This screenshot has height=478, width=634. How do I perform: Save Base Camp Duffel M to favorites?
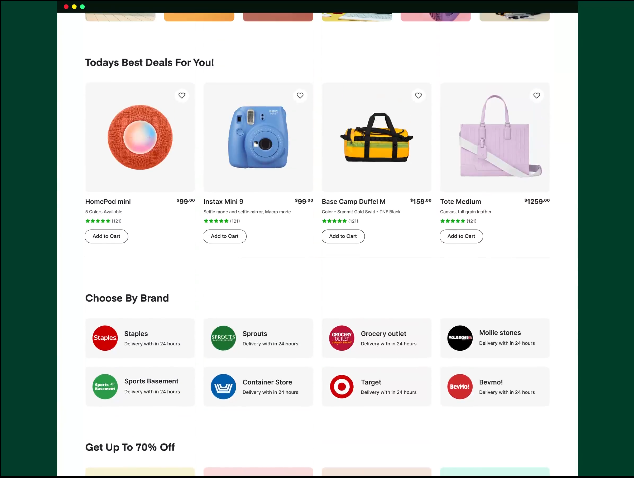click(418, 96)
